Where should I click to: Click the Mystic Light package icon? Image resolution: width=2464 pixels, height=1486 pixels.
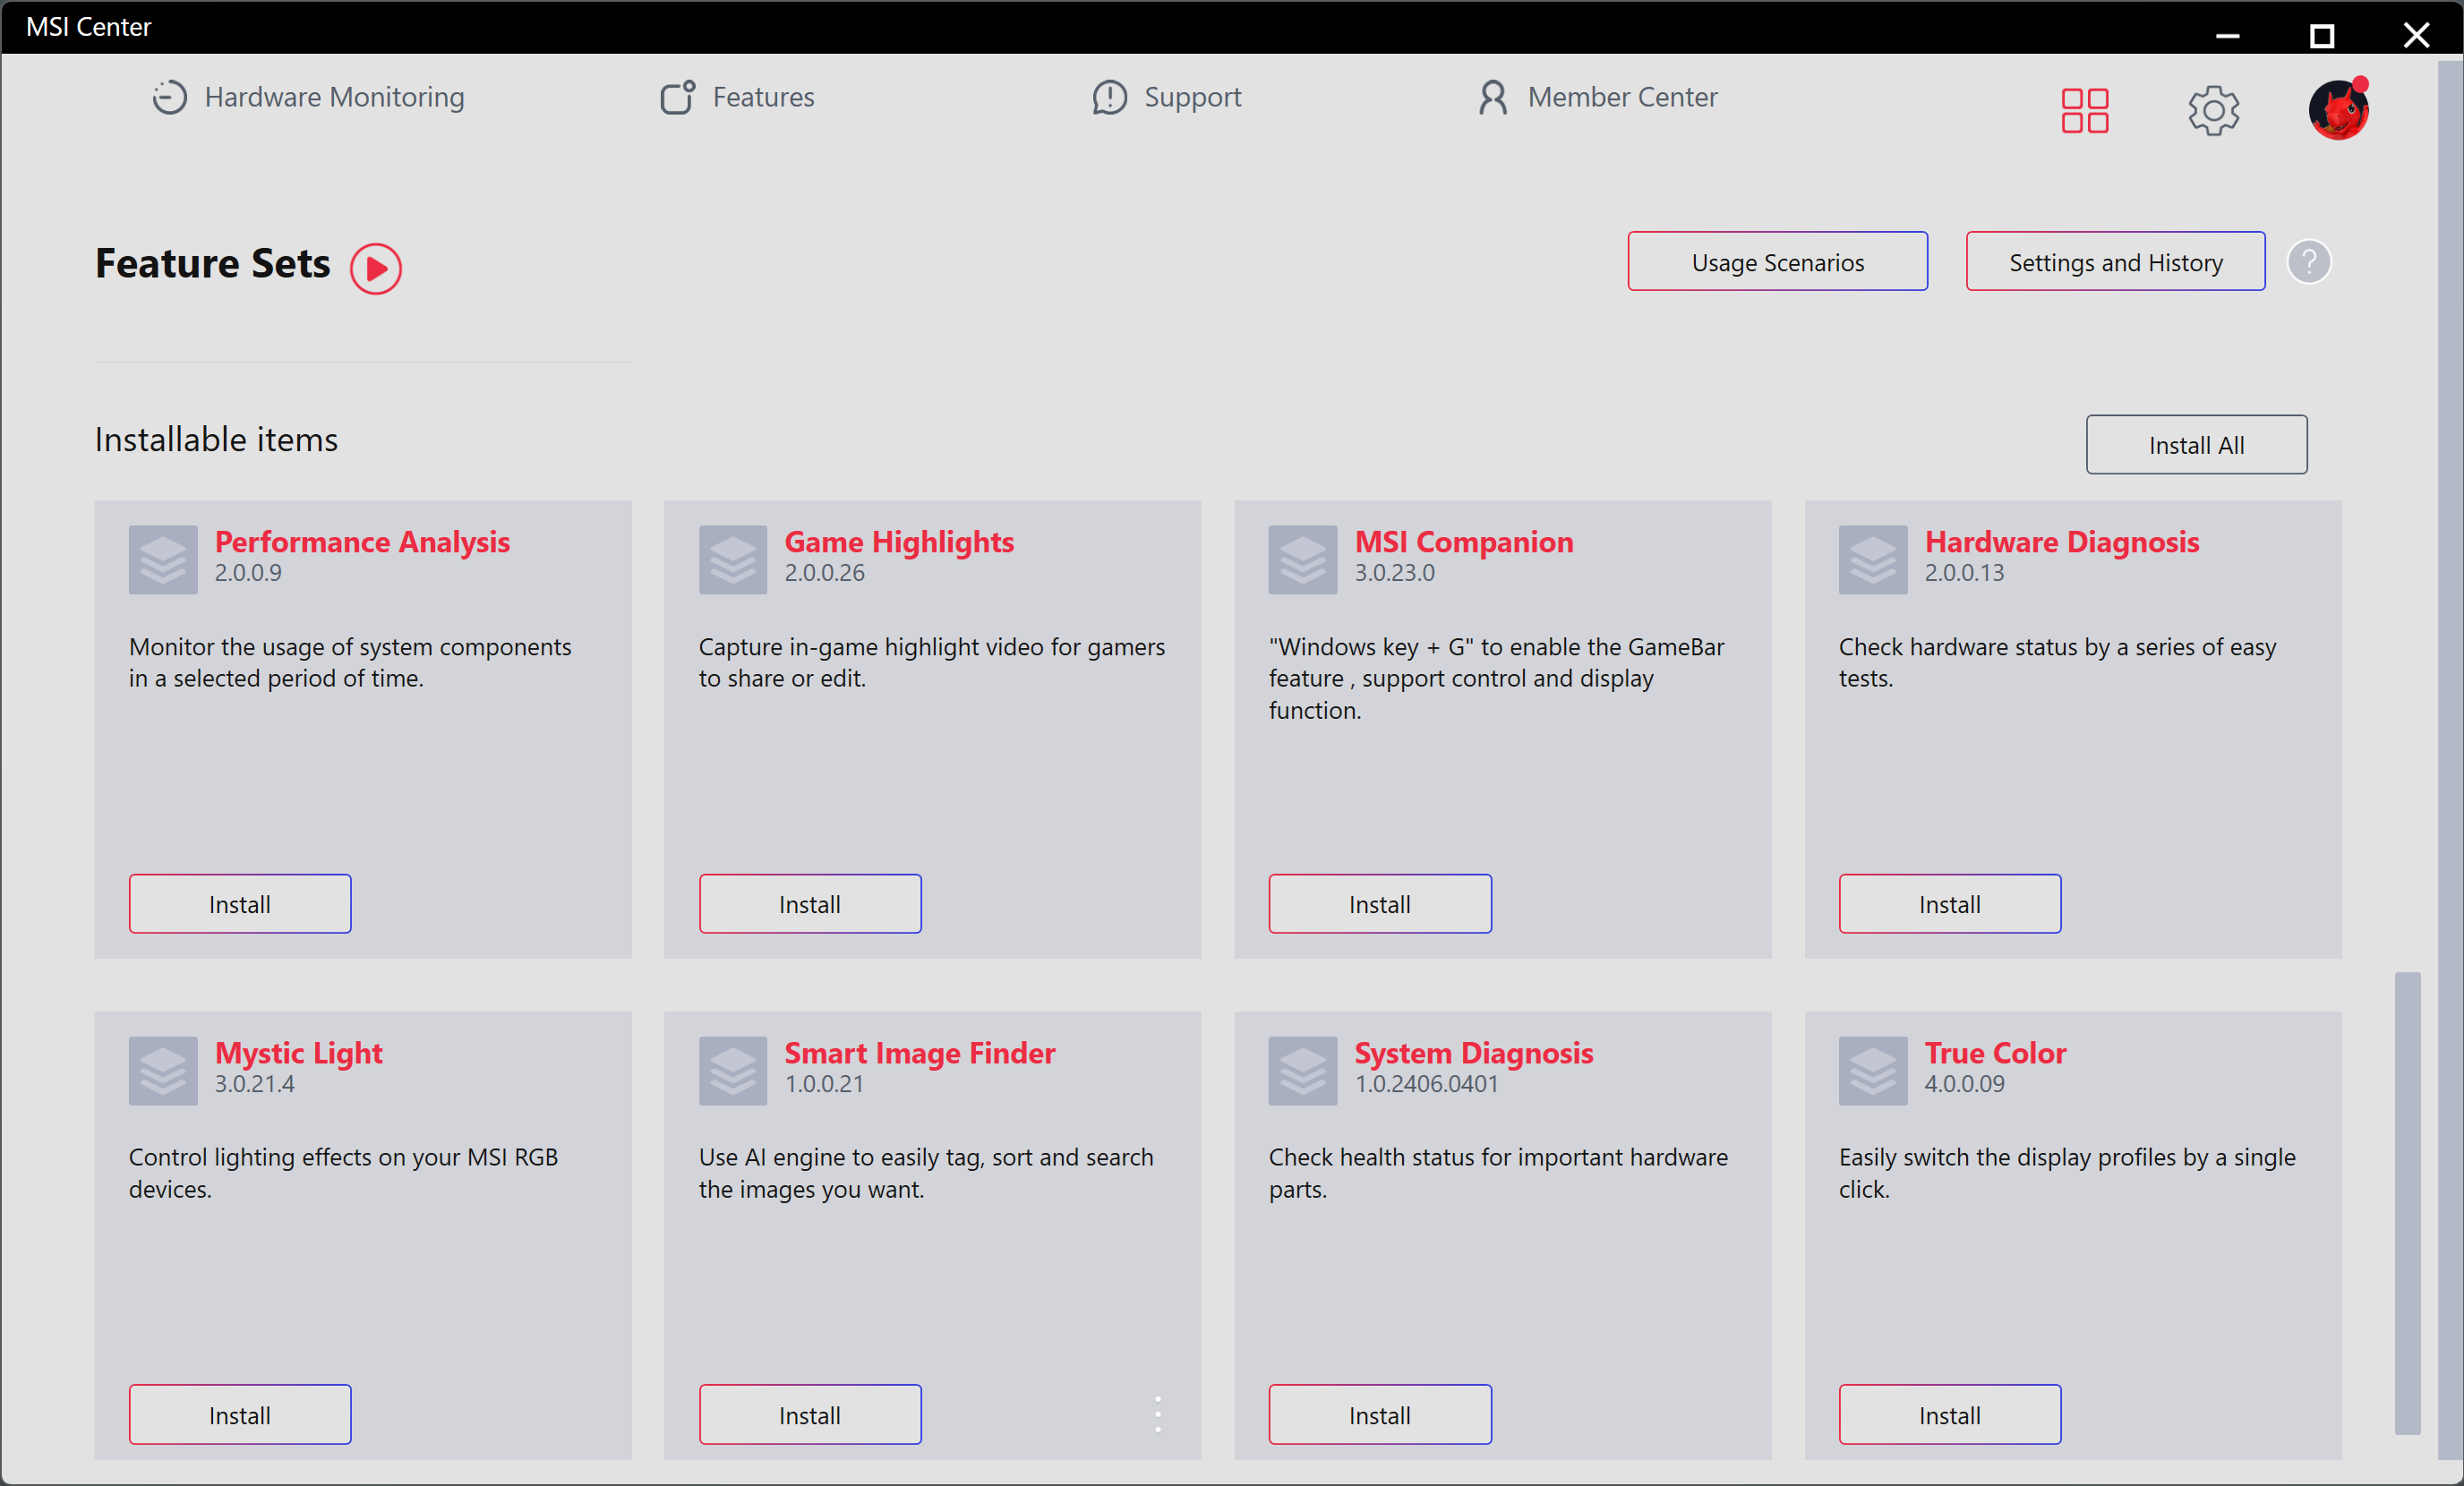(163, 1071)
